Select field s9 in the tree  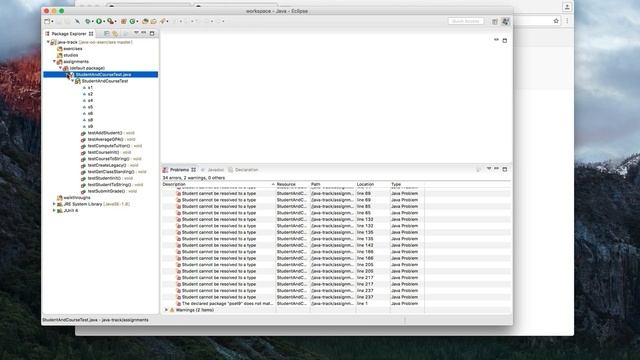[x=88, y=127]
